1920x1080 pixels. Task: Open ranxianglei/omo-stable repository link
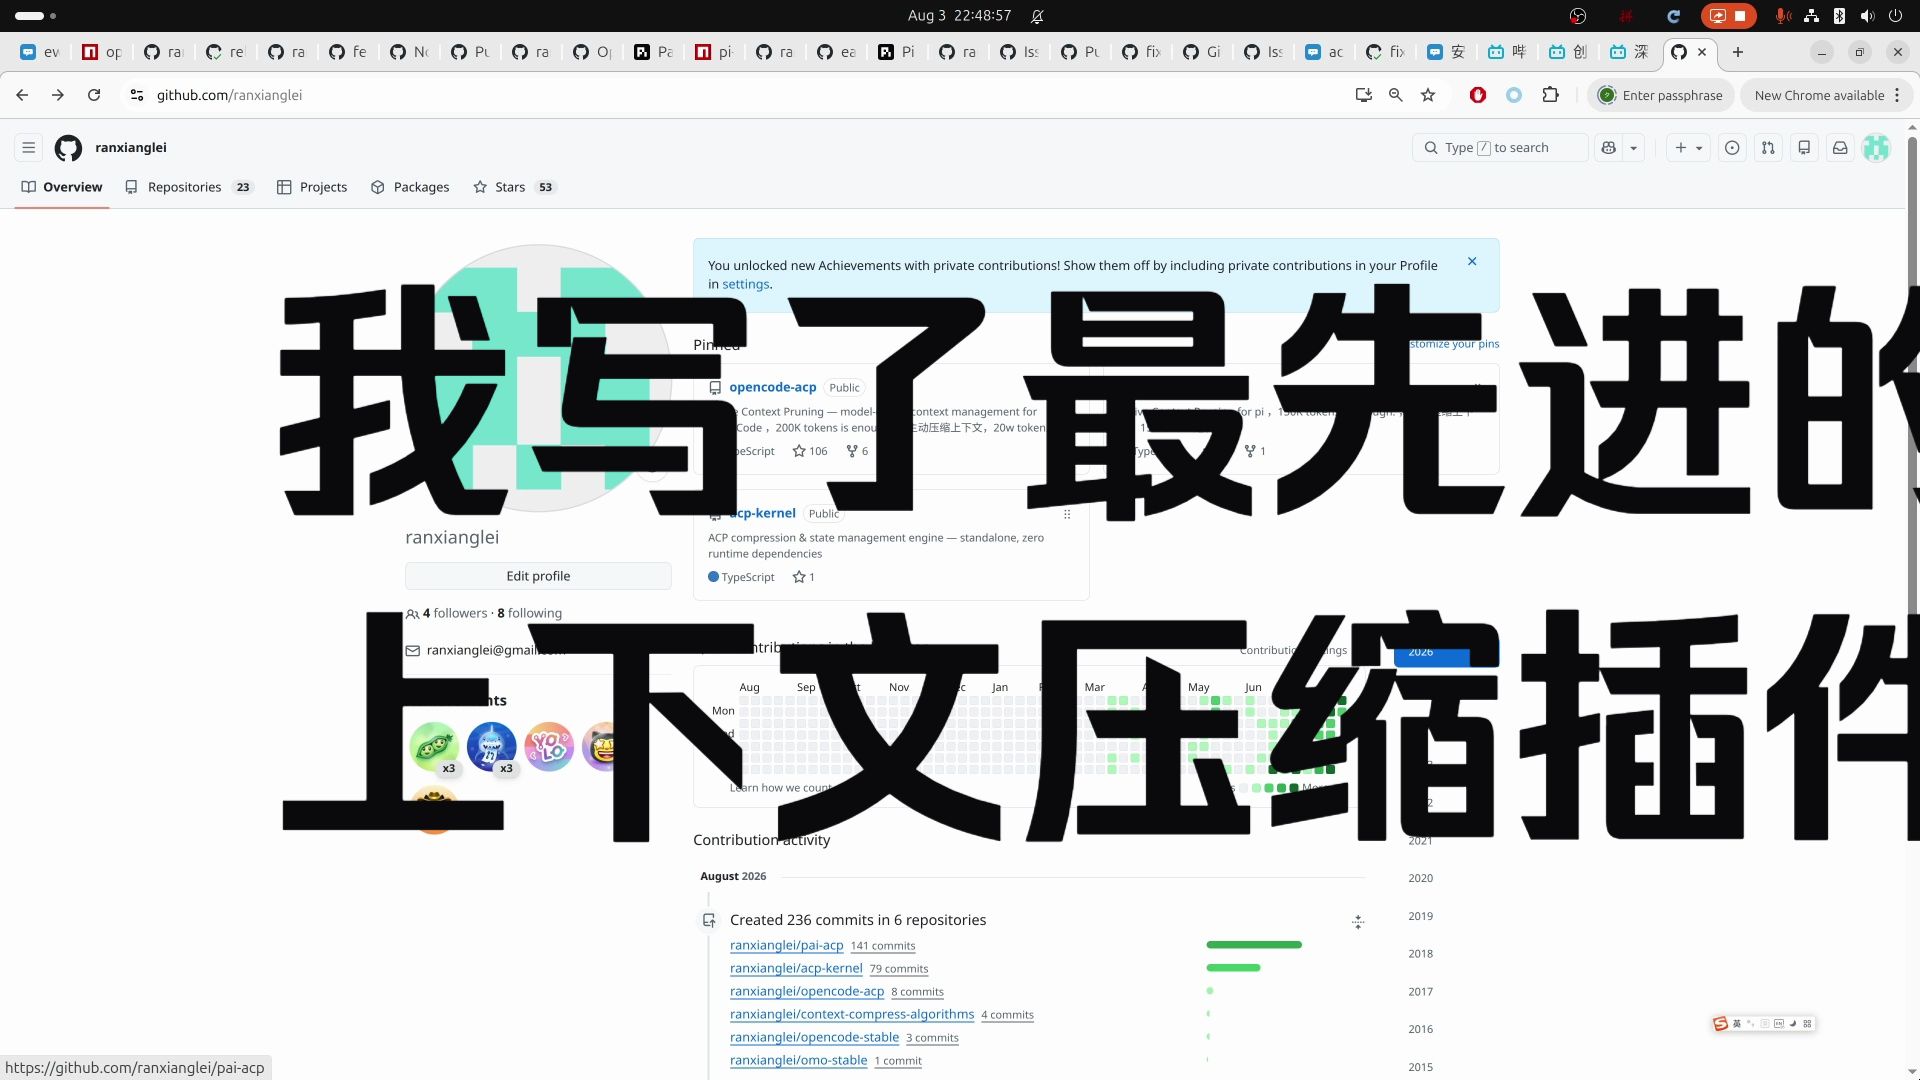tap(799, 1060)
